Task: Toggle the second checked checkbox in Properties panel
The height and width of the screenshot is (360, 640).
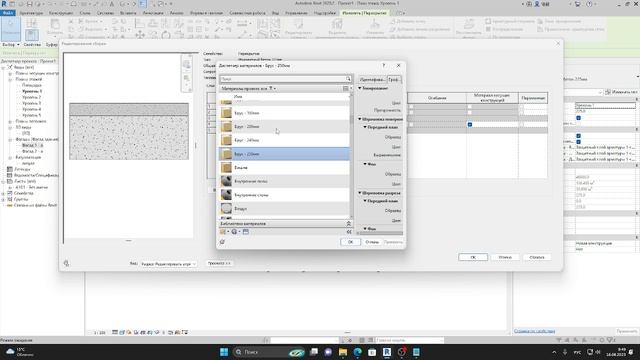Action: (x=578, y=136)
